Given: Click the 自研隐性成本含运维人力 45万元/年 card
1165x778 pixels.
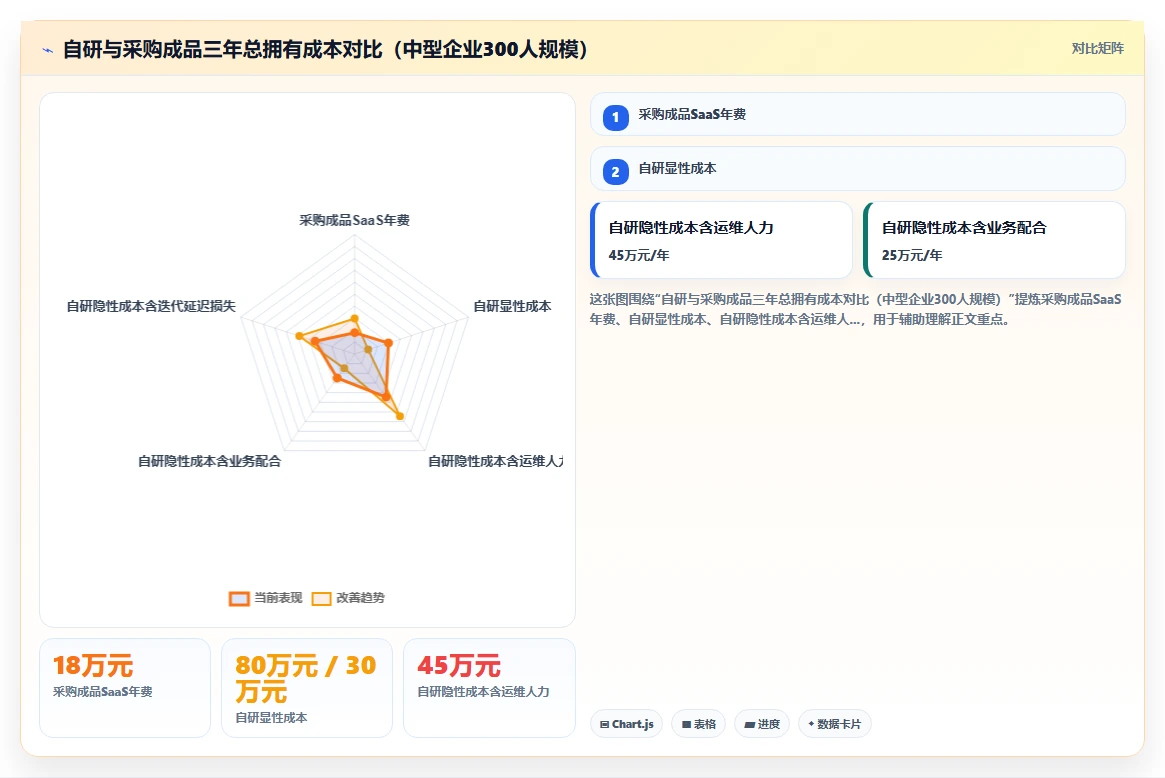Looking at the screenshot, I should click(x=721, y=240).
